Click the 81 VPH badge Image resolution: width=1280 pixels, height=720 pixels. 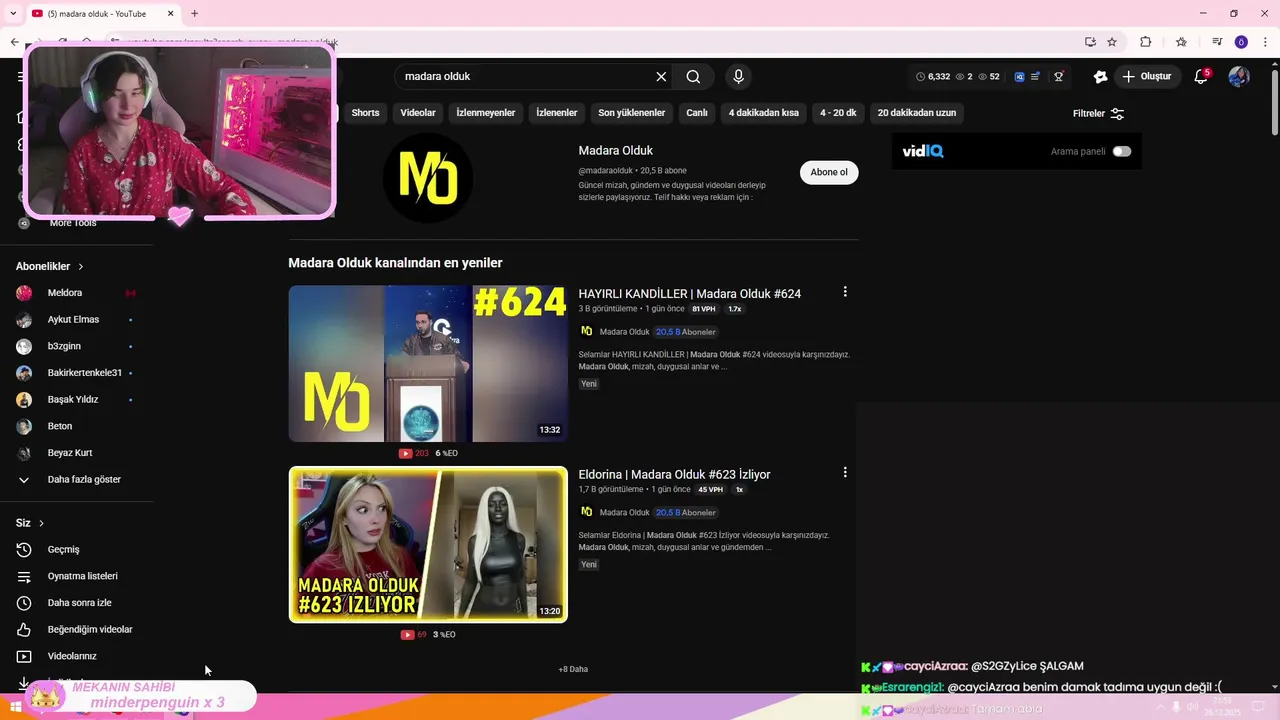[x=704, y=309]
